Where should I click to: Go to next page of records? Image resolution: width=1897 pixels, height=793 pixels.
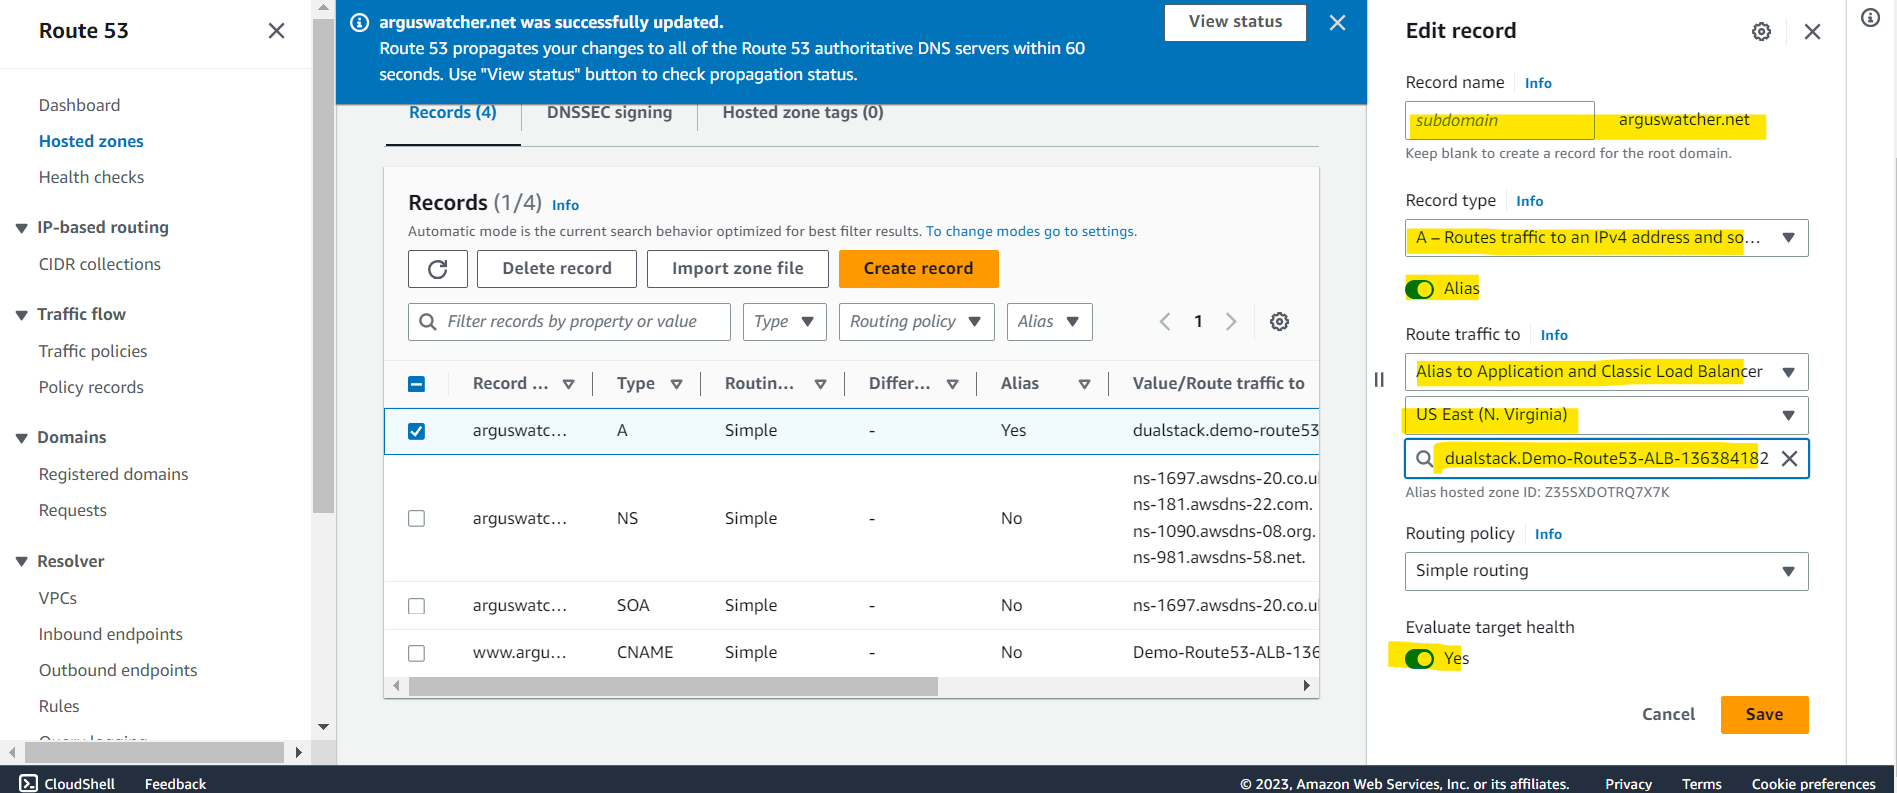[x=1231, y=322]
